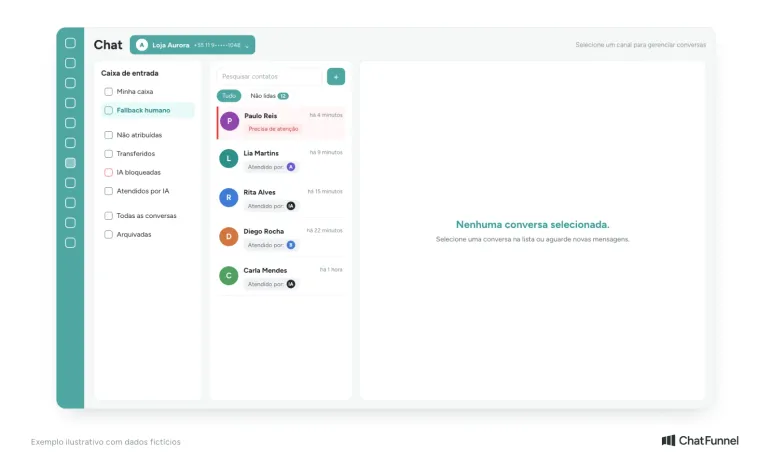Image resolution: width=772 pixels, height=463 pixels.
Task: Click Rita Alves's blue R avatar
Action: click(228, 198)
